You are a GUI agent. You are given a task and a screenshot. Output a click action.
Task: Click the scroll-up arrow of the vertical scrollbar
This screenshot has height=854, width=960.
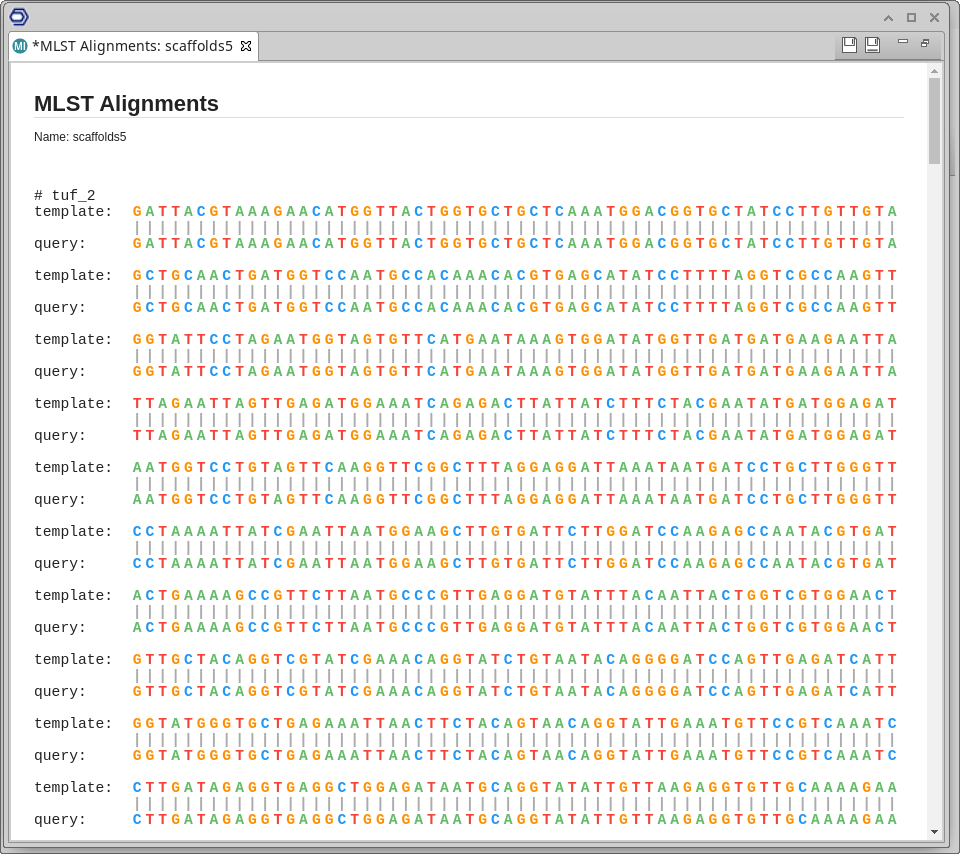coord(934,71)
